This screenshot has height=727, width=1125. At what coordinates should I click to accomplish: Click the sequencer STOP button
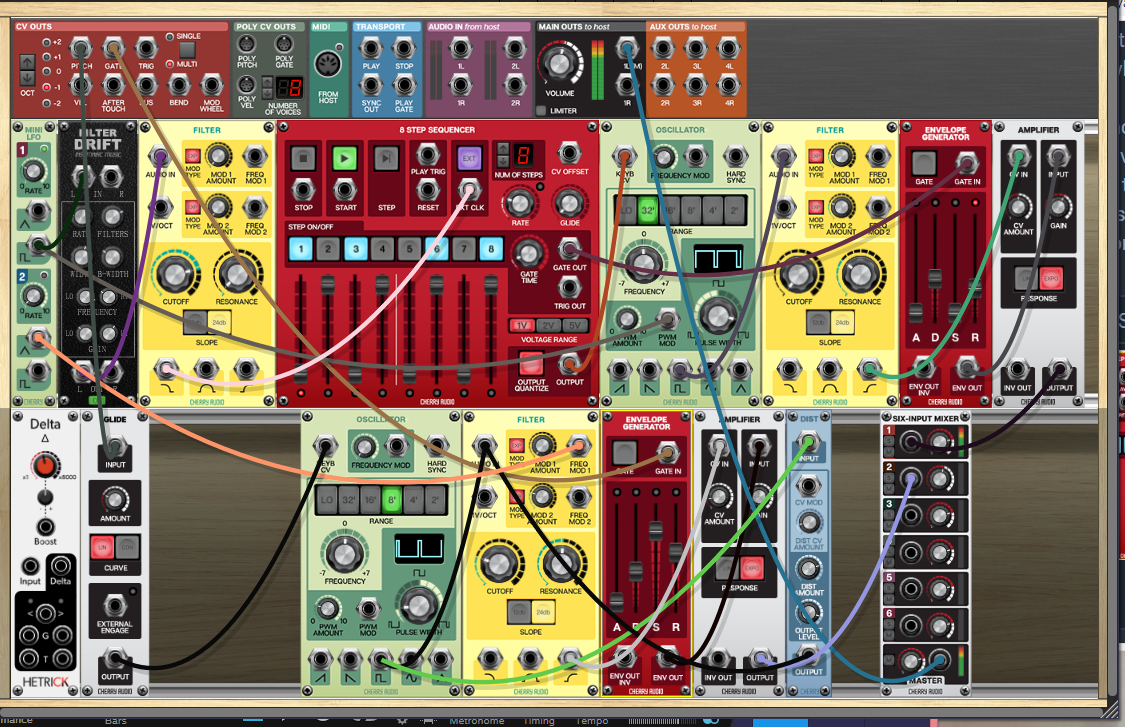[x=303, y=158]
